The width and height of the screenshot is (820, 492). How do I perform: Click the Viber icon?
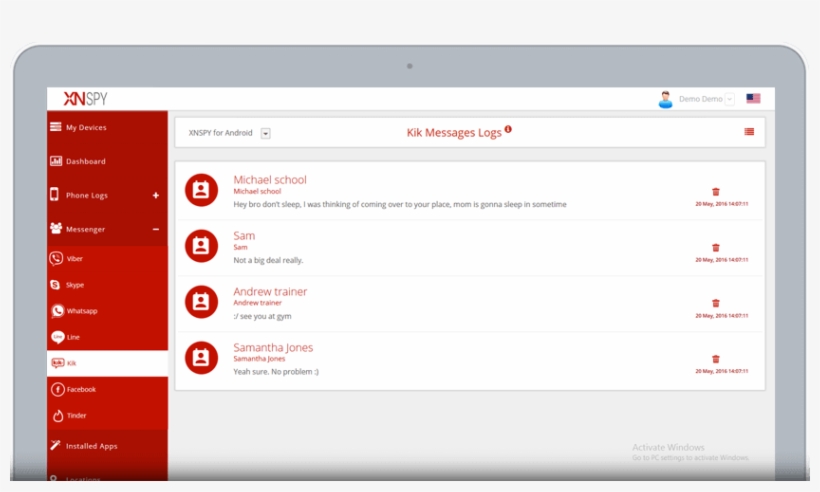tap(56, 258)
